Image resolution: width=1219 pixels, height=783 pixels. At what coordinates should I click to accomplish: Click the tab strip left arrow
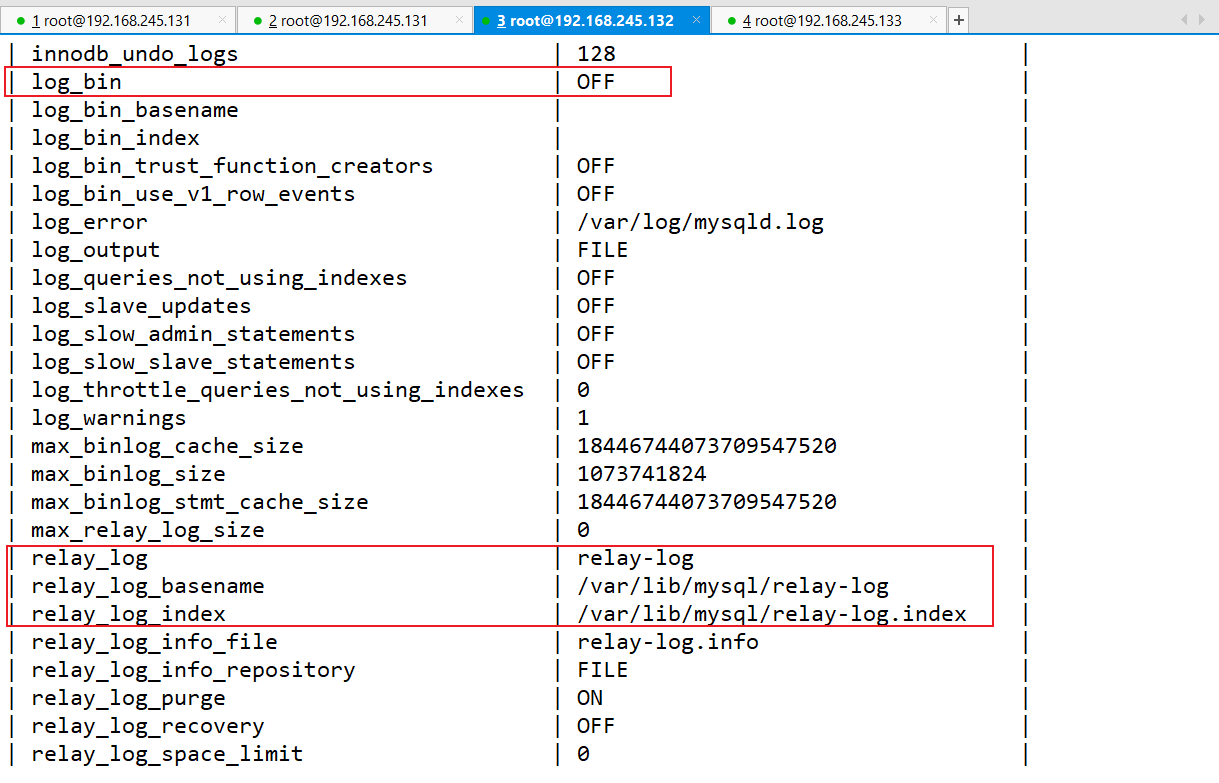pyautogui.click(x=1185, y=19)
